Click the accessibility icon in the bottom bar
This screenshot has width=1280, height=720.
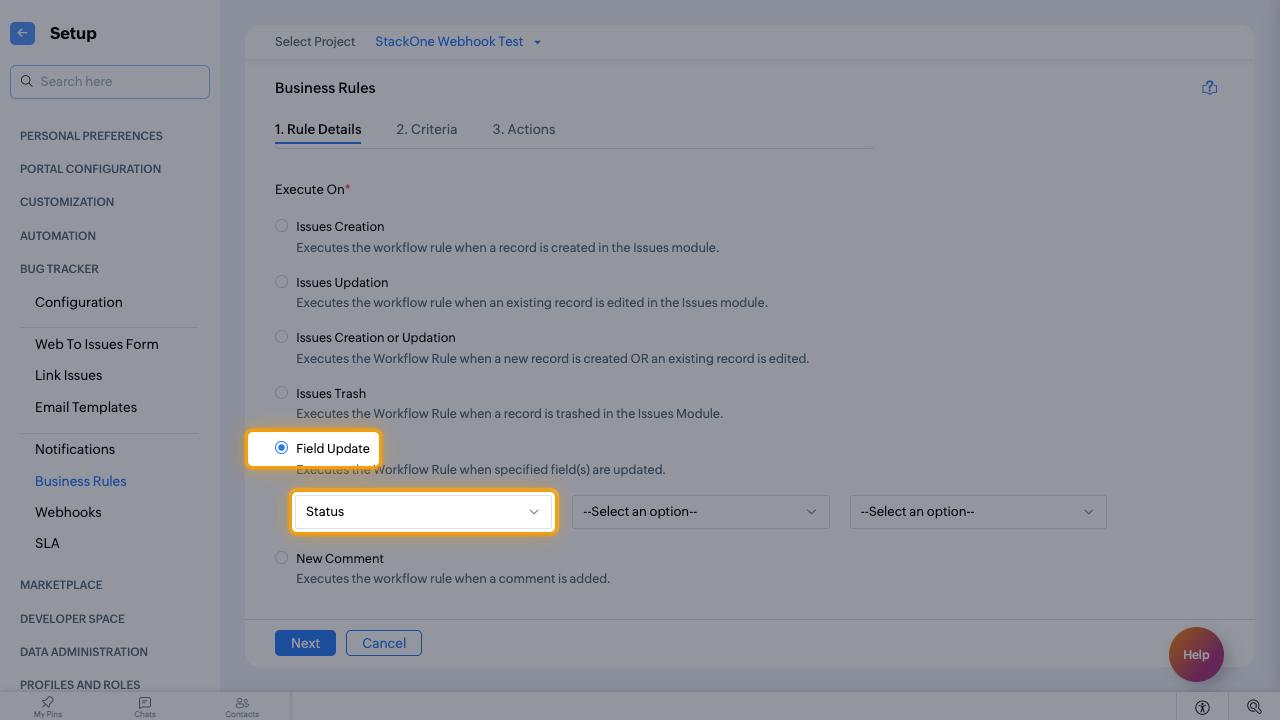1202,707
